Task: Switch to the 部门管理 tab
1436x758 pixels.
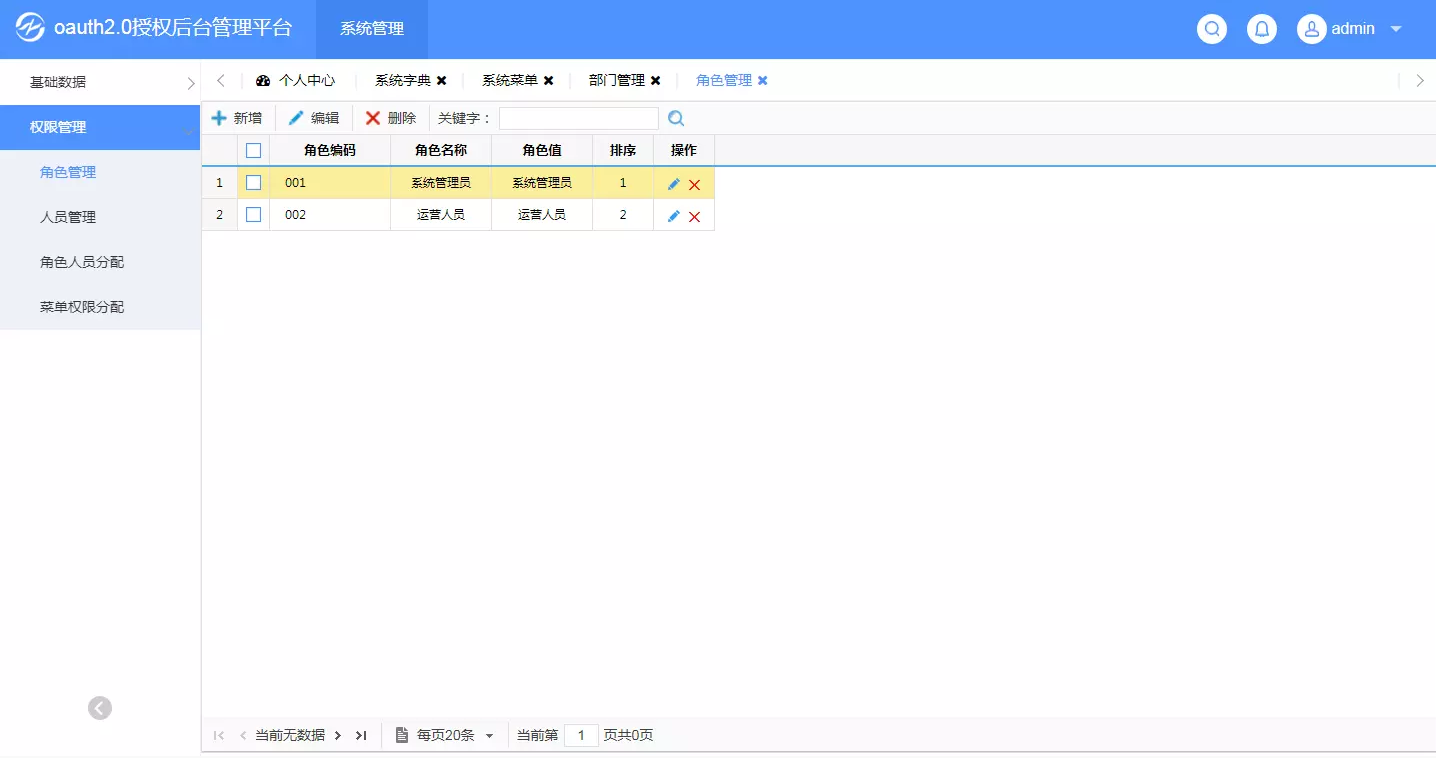Action: [x=617, y=80]
